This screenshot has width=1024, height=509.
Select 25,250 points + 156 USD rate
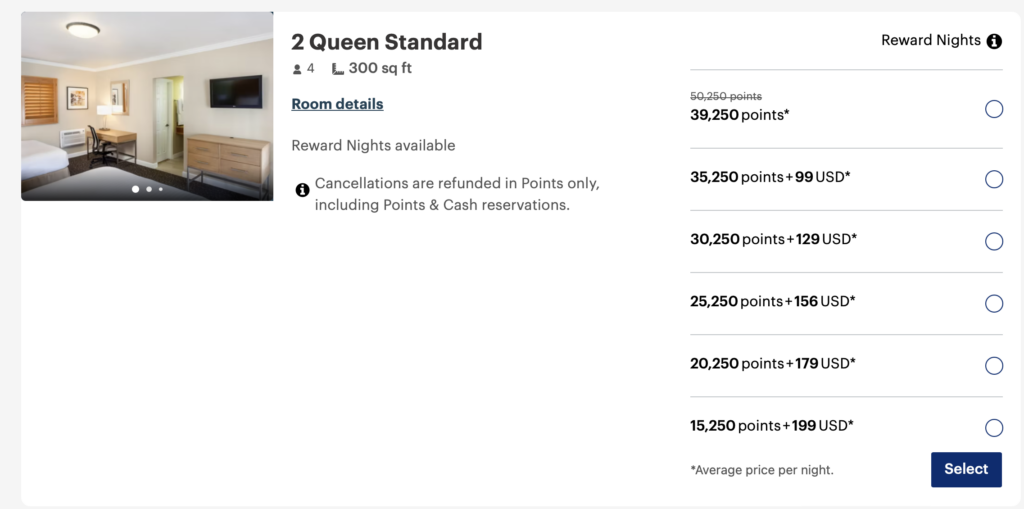[x=994, y=303]
